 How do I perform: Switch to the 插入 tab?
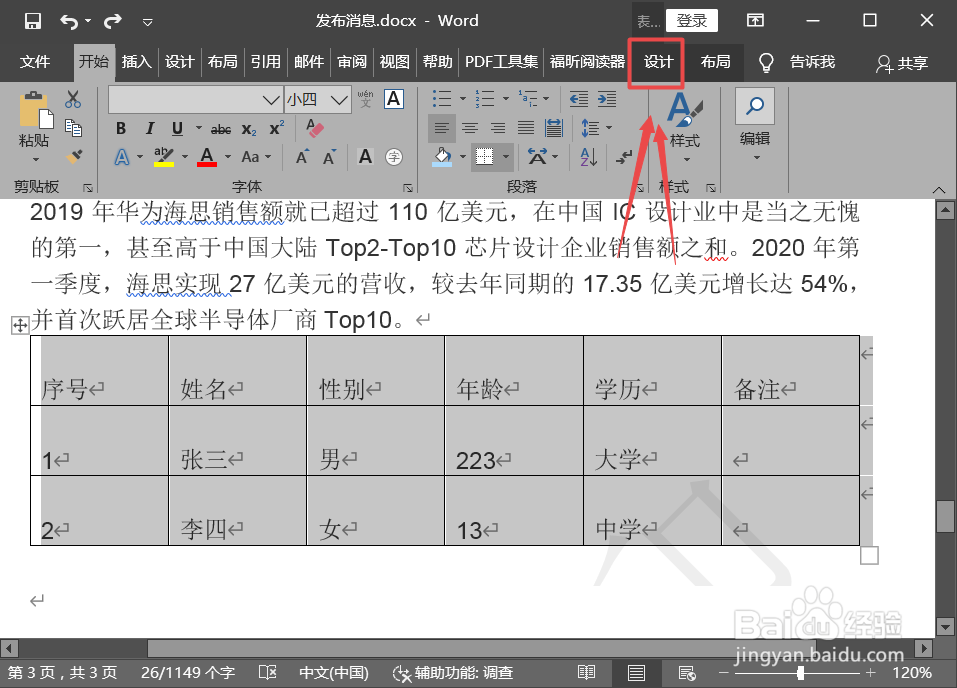point(136,62)
